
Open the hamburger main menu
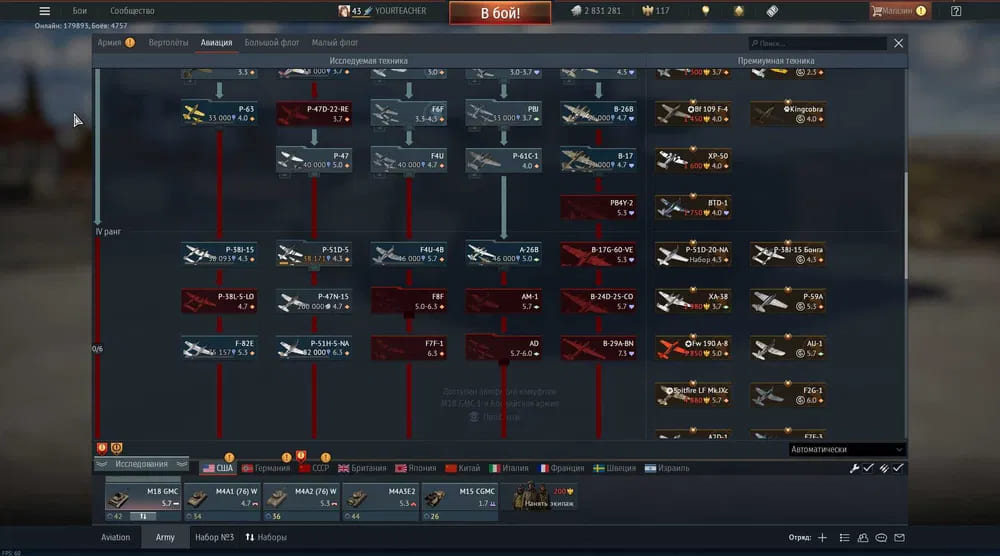[x=45, y=11]
